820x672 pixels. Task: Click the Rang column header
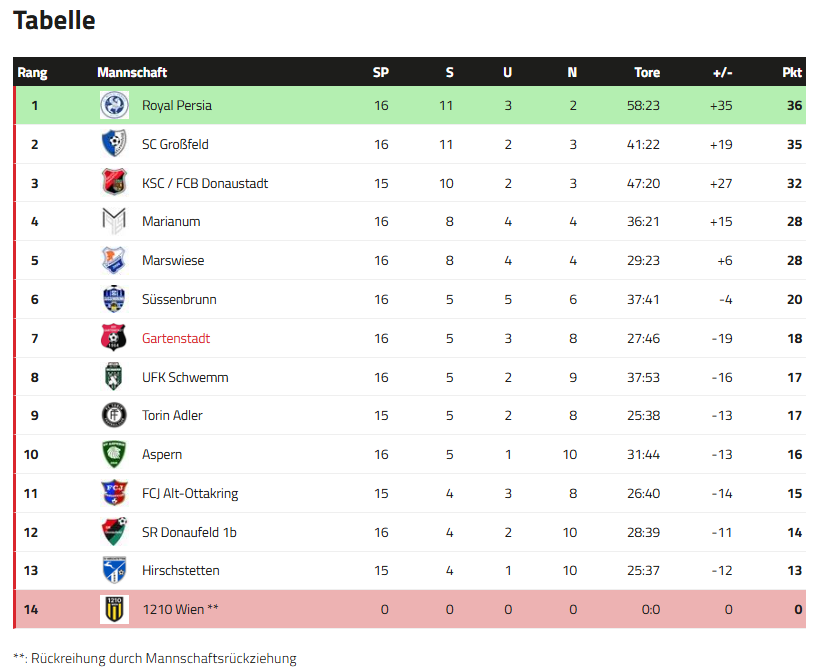(x=32, y=72)
